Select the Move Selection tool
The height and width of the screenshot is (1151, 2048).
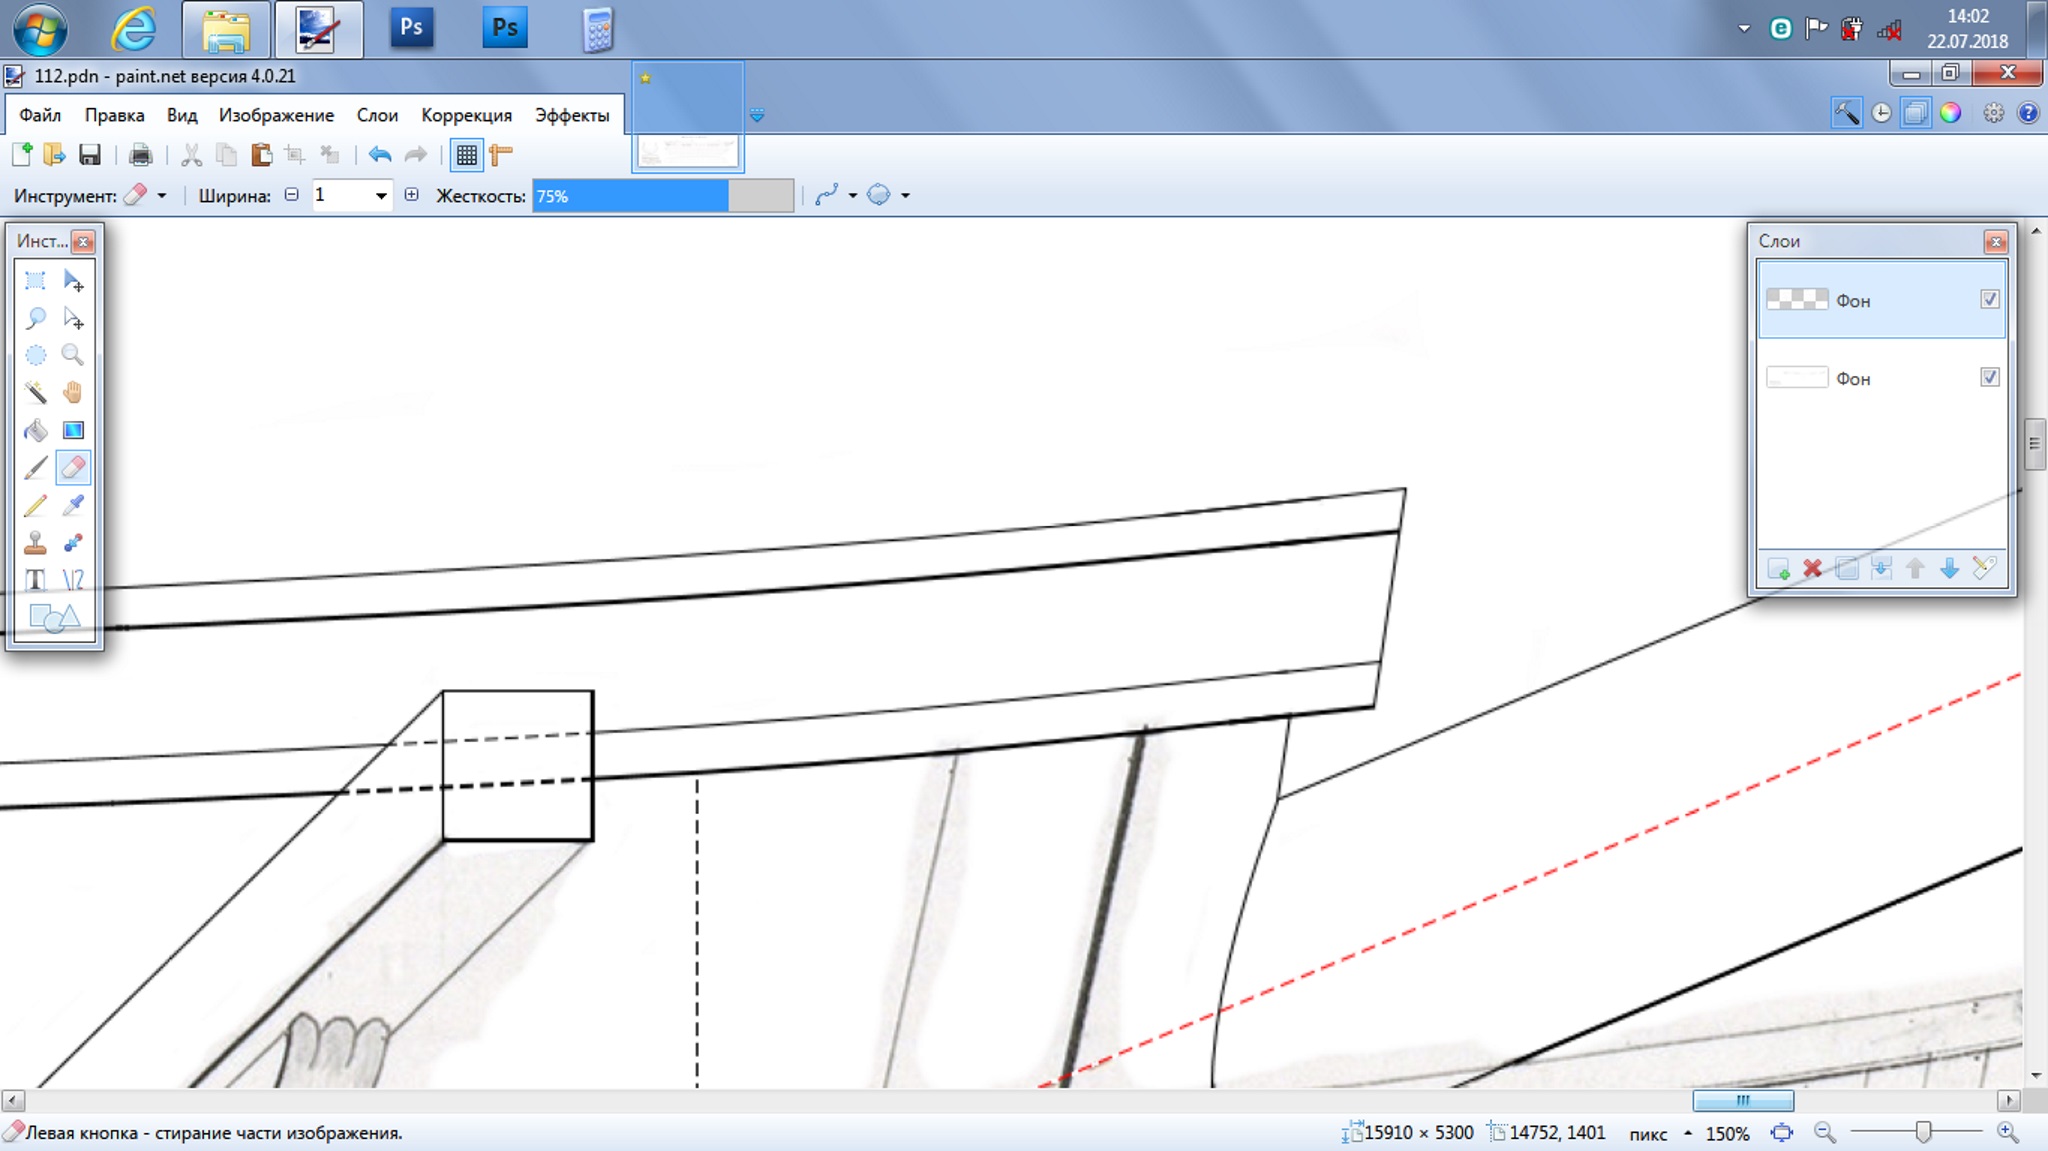pos(73,318)
